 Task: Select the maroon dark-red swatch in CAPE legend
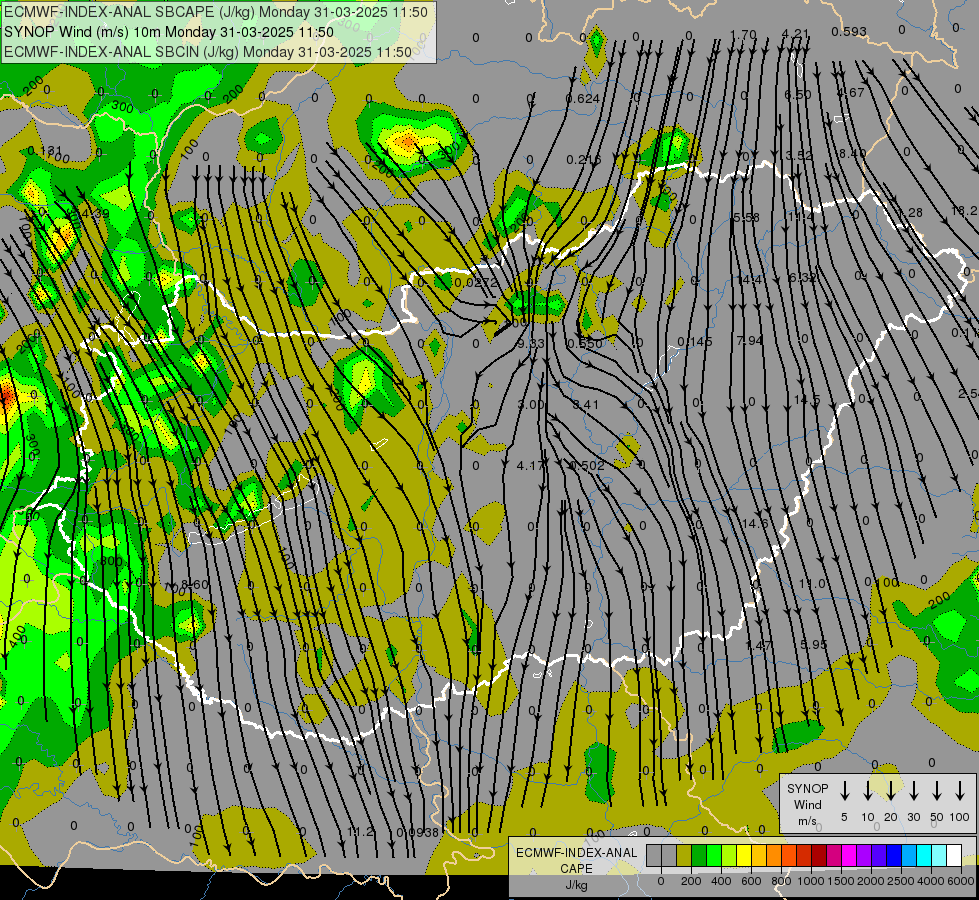click(x=819, y=856)
